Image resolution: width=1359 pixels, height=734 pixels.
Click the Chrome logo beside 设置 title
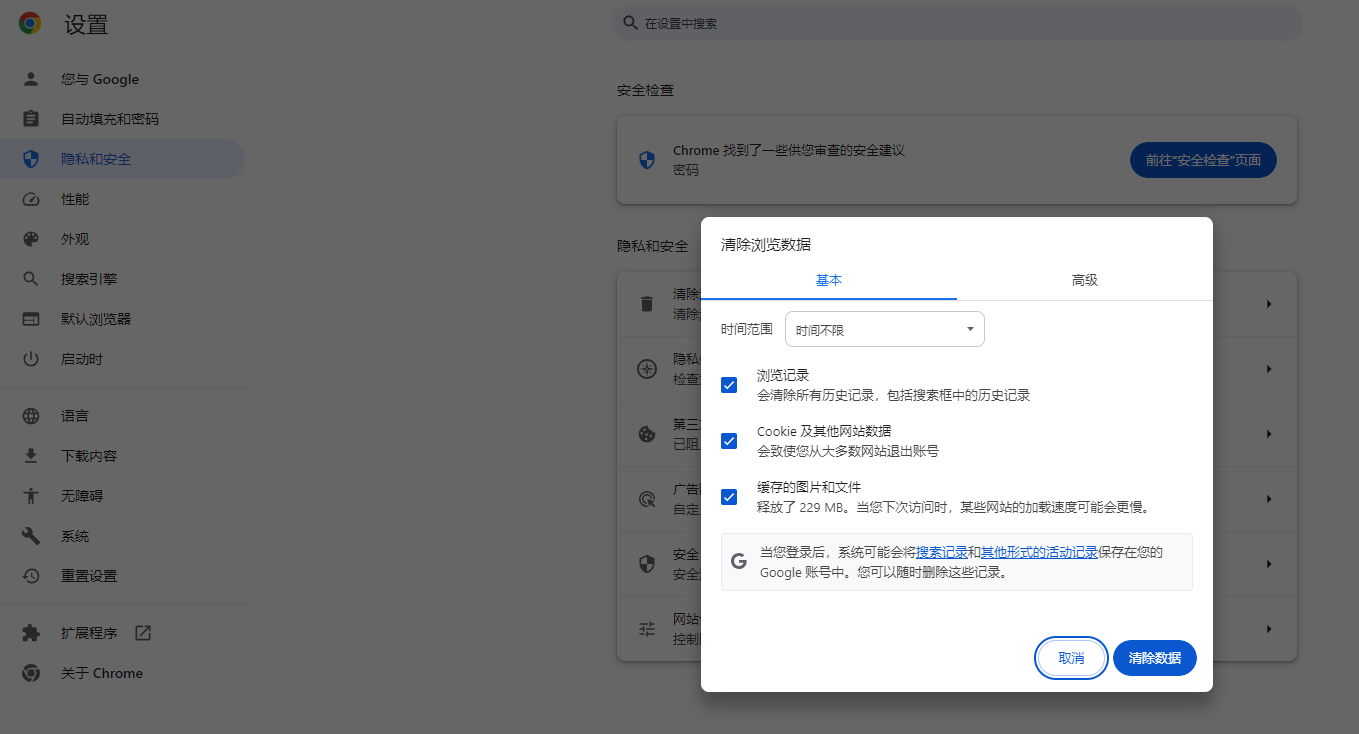pyautogui.click(x=29, y=22)
